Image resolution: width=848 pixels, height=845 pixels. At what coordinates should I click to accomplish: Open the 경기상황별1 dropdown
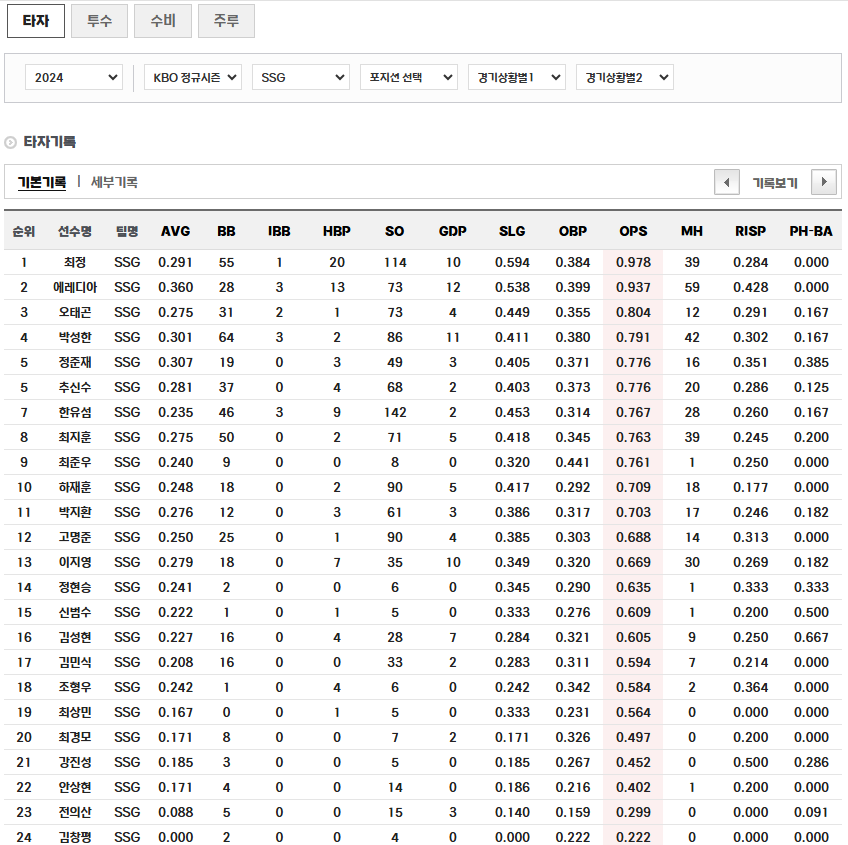(517, 77)
